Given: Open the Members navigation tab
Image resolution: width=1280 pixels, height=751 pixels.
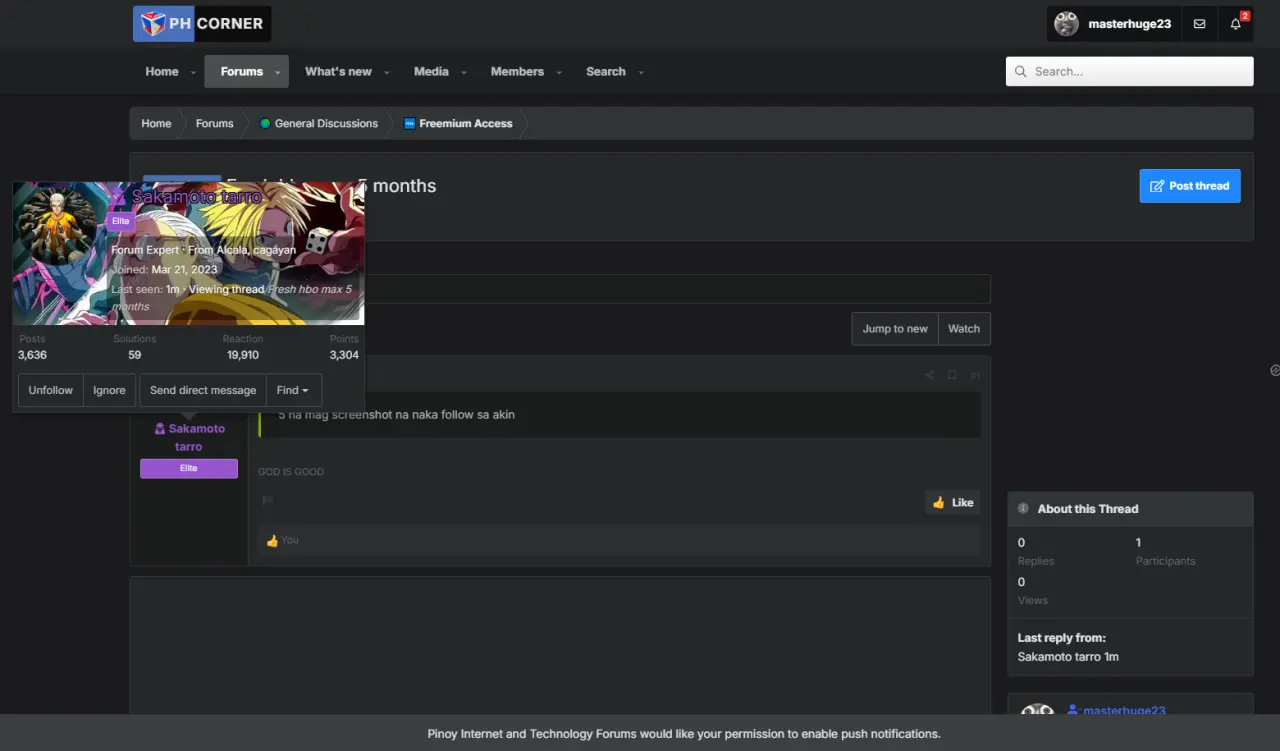Looking at the screenshot, I should [x=517, y=72].
